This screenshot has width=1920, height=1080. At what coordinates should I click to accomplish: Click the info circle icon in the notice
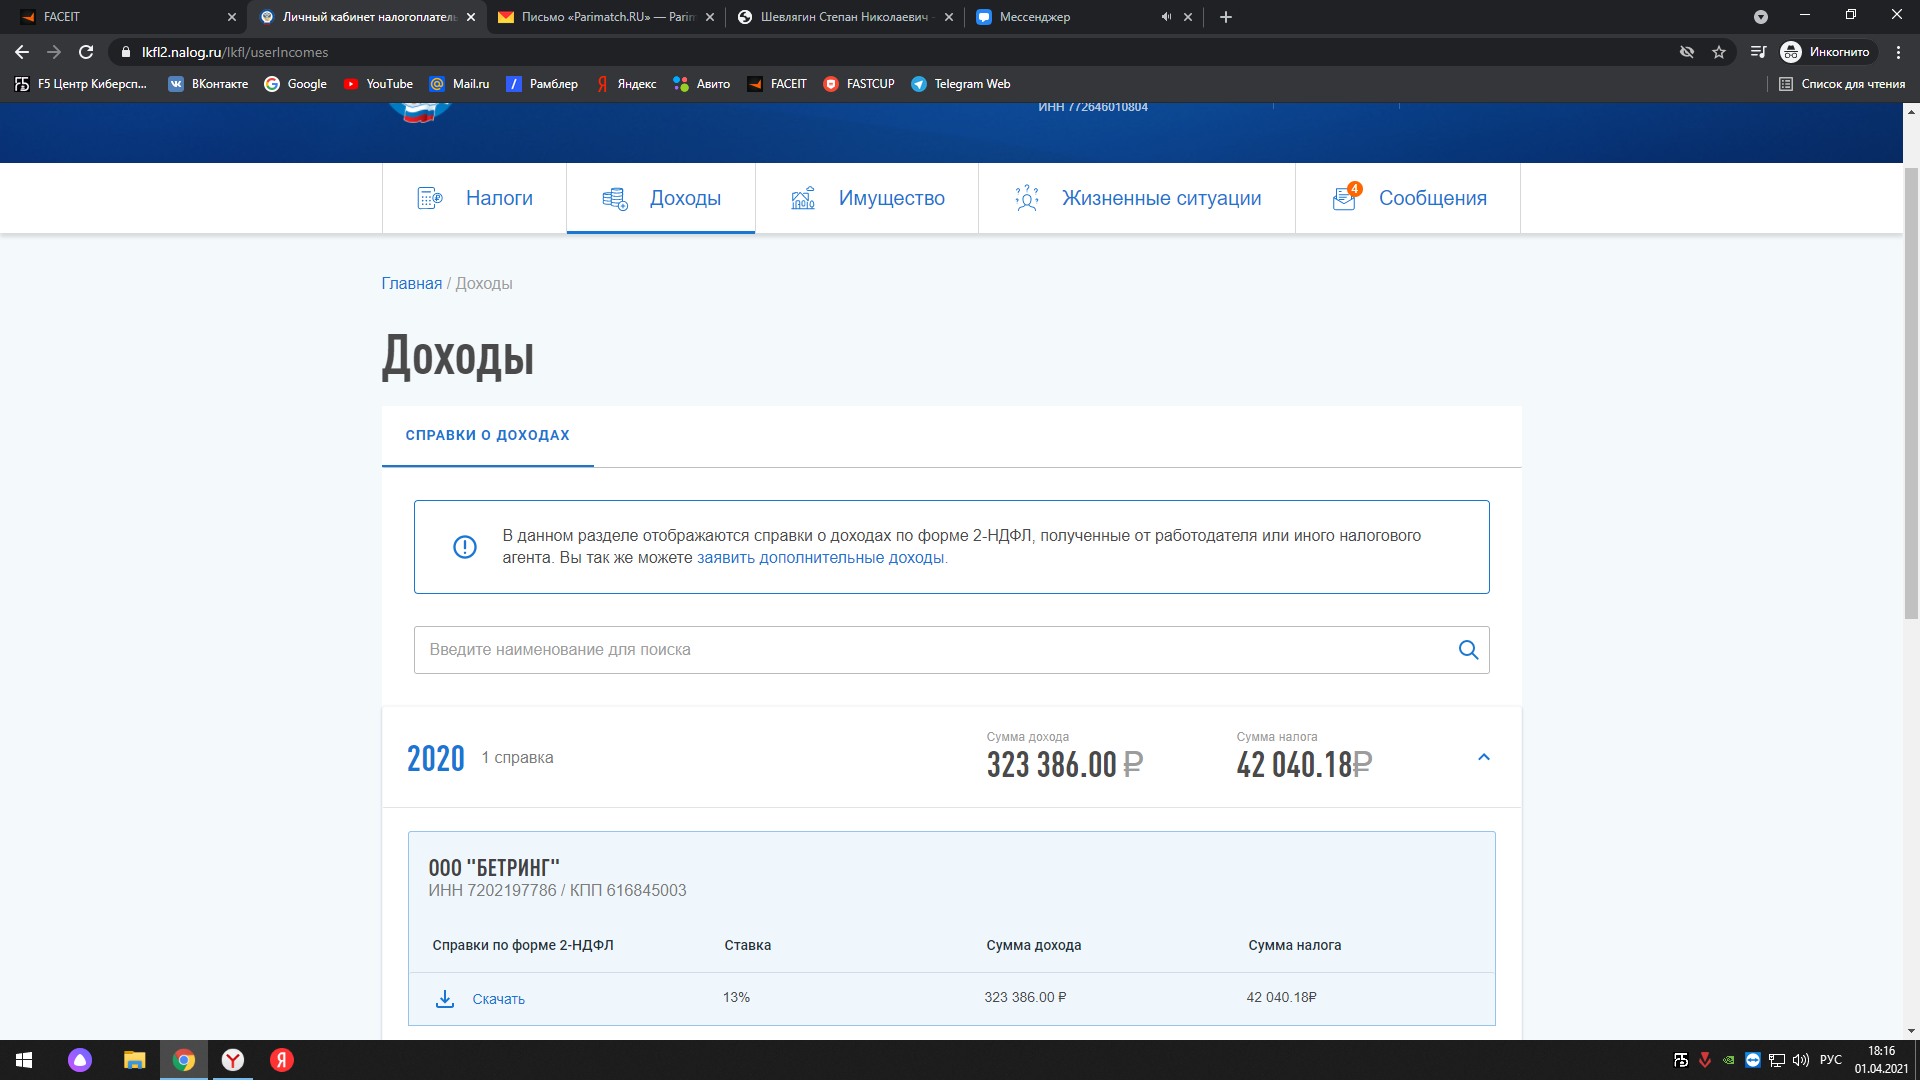(x=465, y=547)
